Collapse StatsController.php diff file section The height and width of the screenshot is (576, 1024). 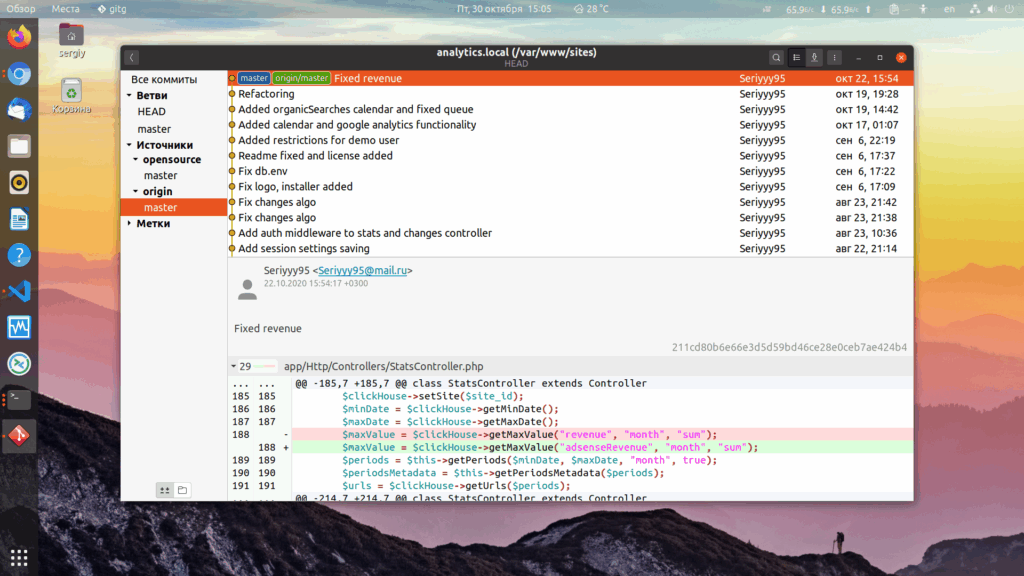click(x=233, y=366)
